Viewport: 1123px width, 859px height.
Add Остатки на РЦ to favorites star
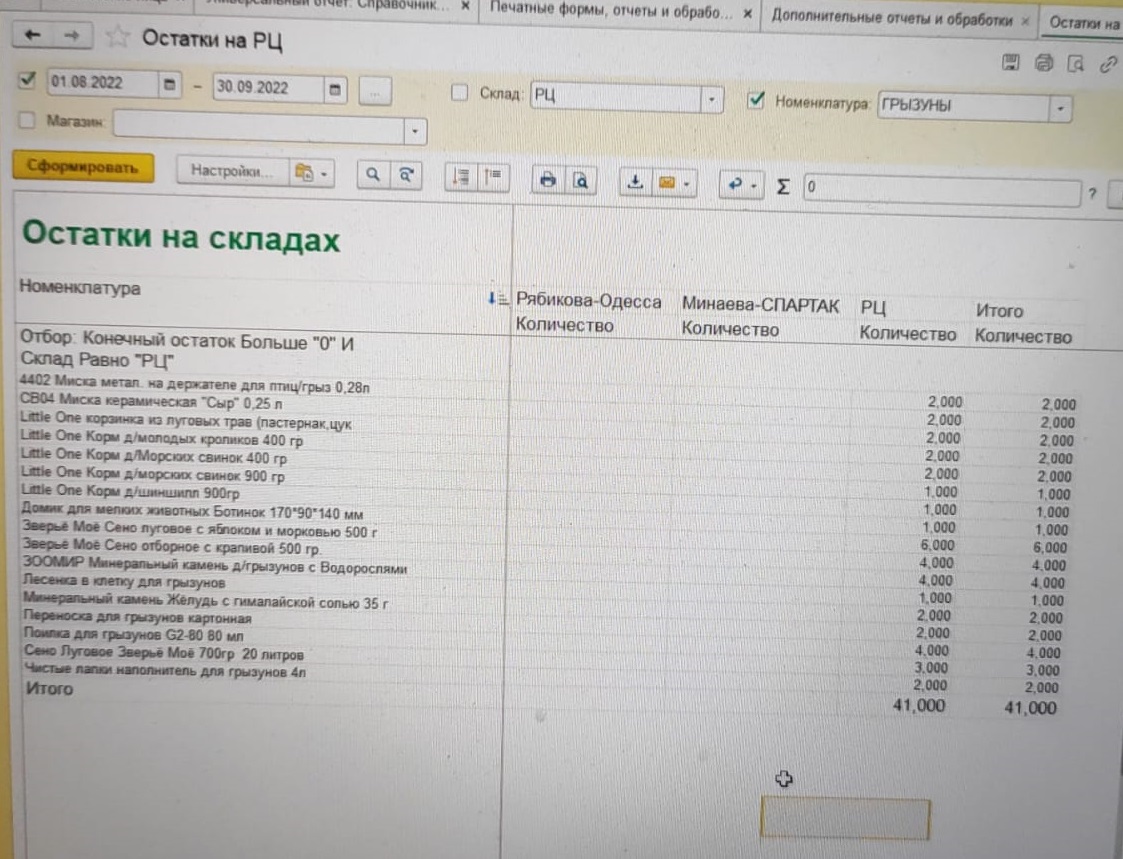117,38
